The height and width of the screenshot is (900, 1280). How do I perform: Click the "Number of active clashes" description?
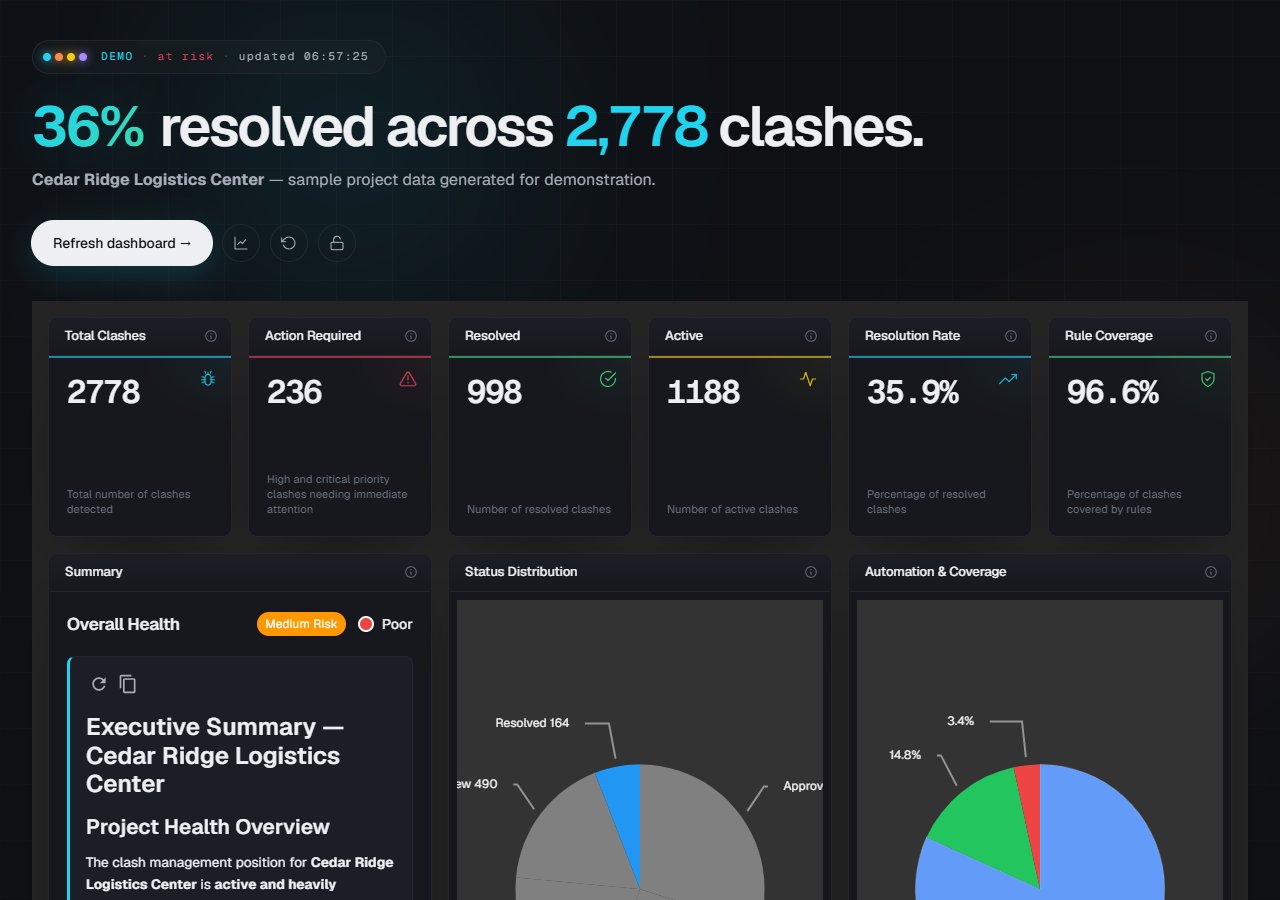click(x=733, y=510)
